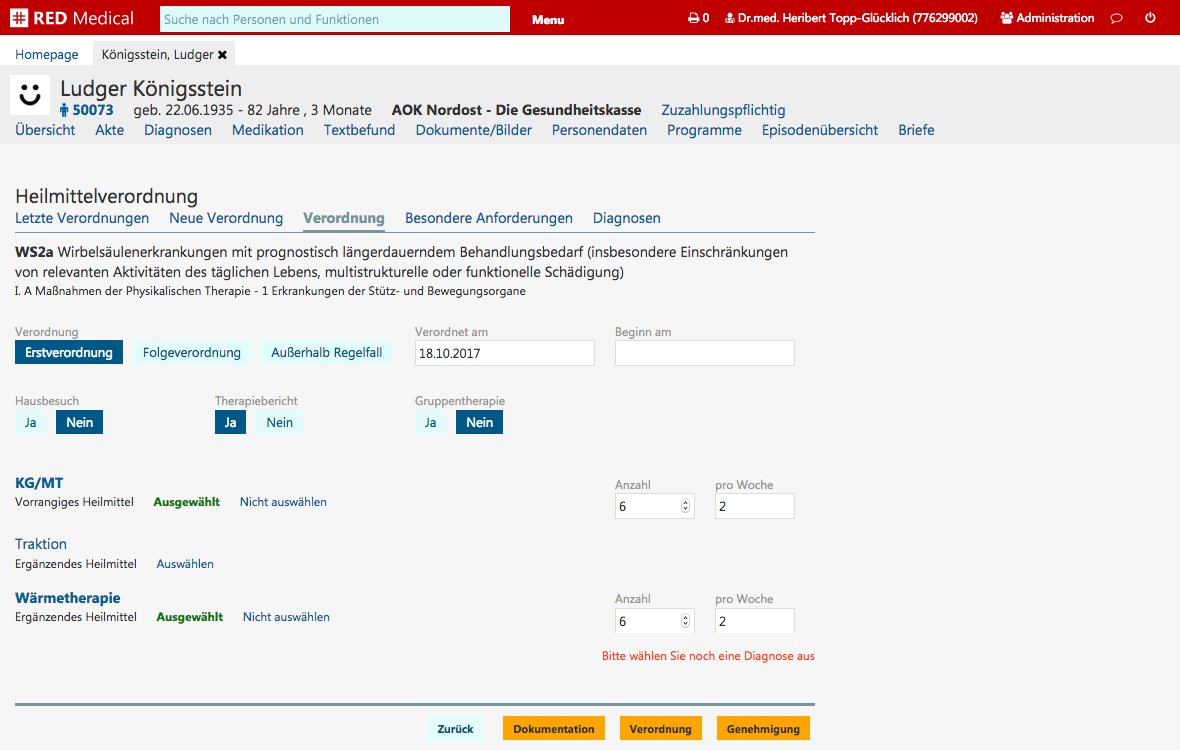Click the KG/MT heading link
This screenshot has height=750, width=1180.
coord(39,483)
